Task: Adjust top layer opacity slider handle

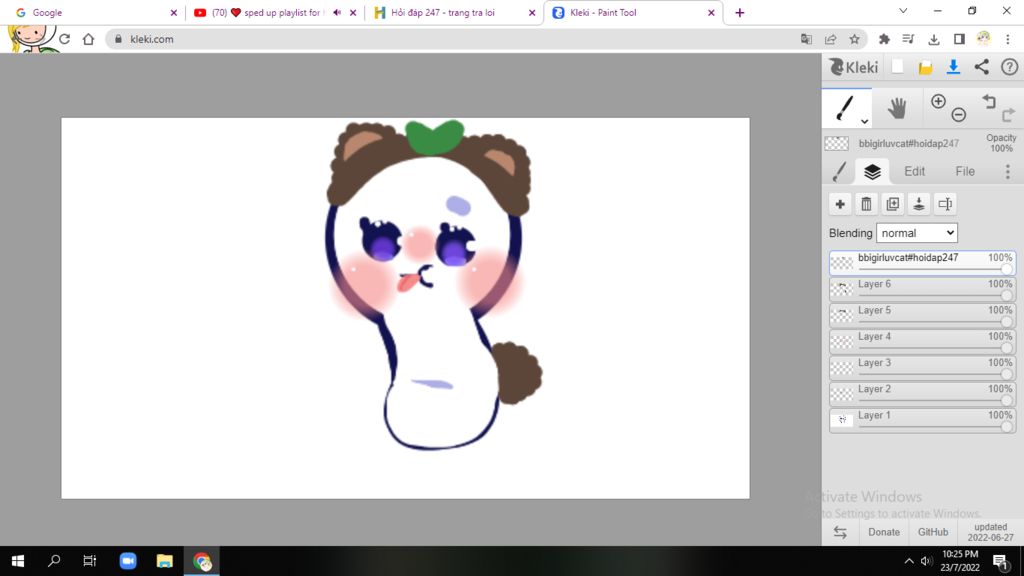Action: click(x=1007, y=269)
